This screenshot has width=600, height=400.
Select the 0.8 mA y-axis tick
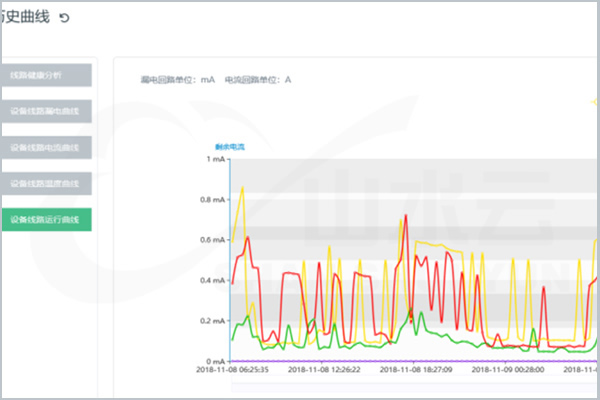[x=211, y=200]
